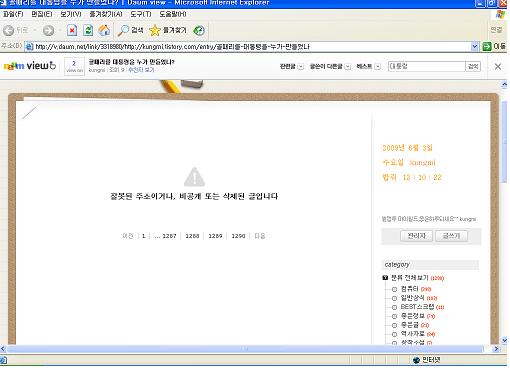Click the category panel header
The width and height of the screenshot is (510, 368).
[430, 265]
